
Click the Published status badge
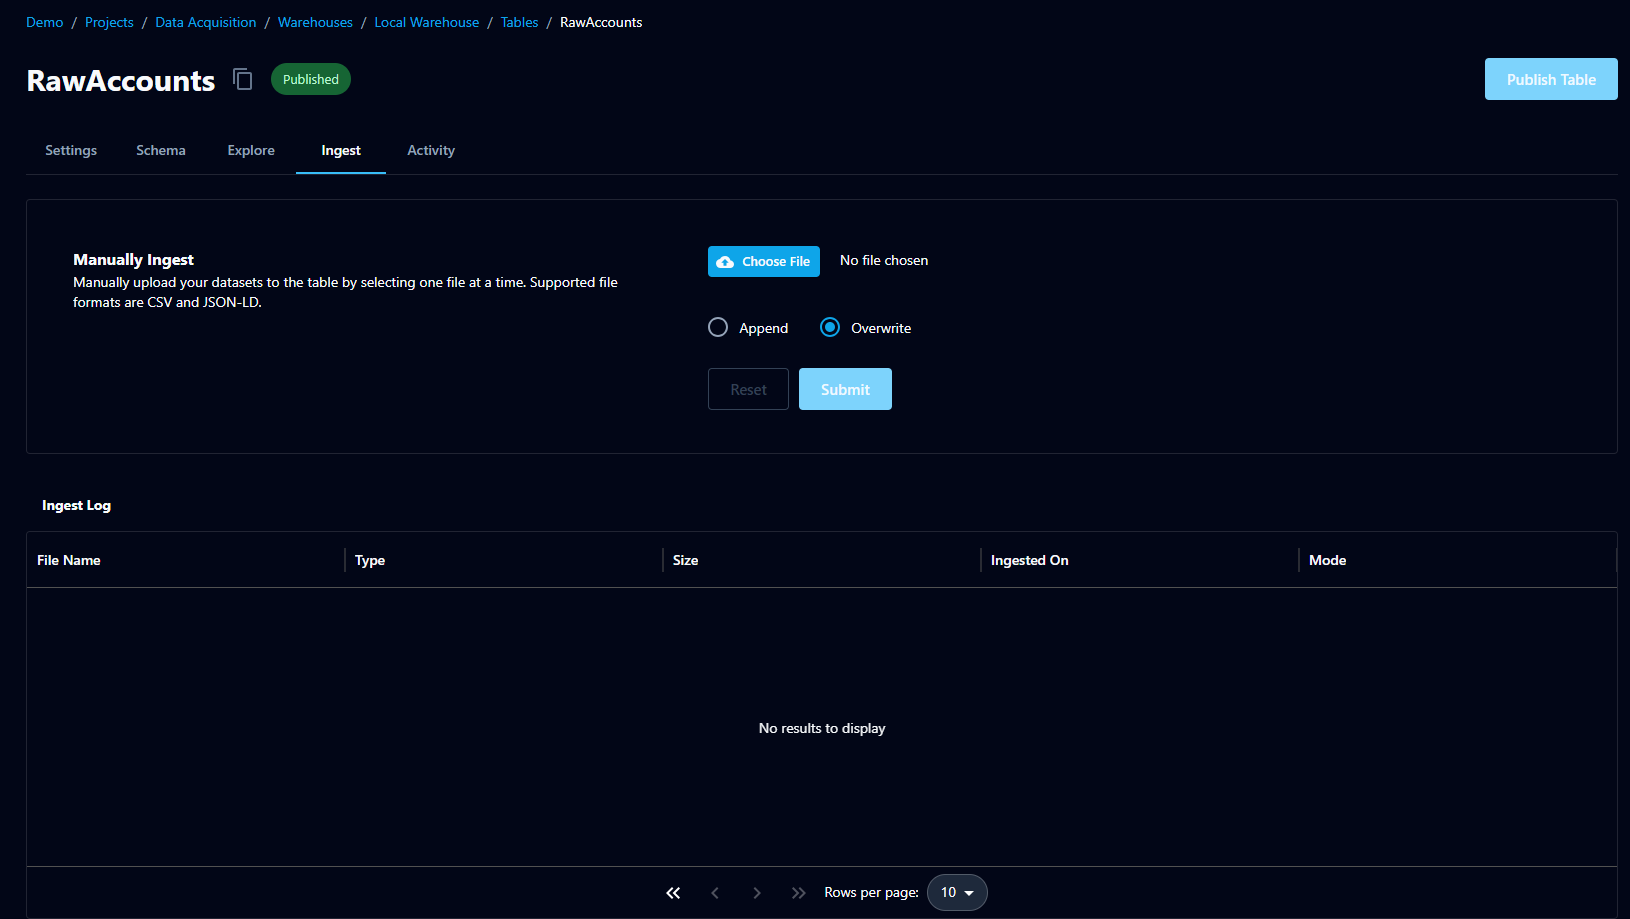point(311,79)
